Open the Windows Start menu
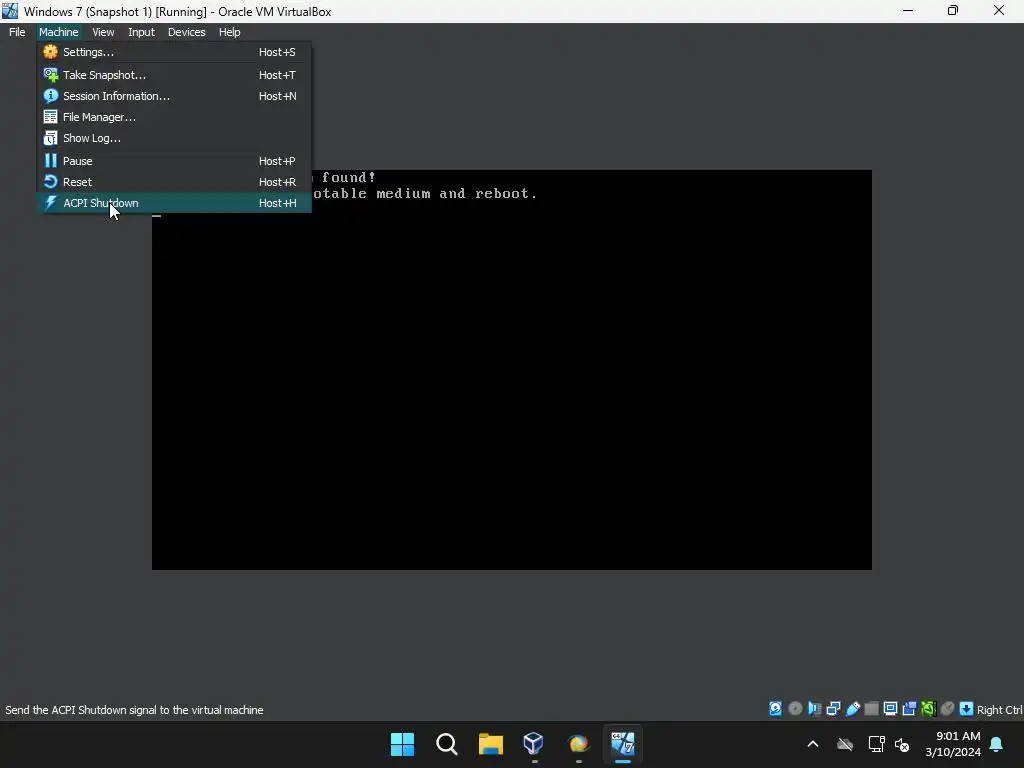Viewport: 1024px width, 768px height. (402, 744)
